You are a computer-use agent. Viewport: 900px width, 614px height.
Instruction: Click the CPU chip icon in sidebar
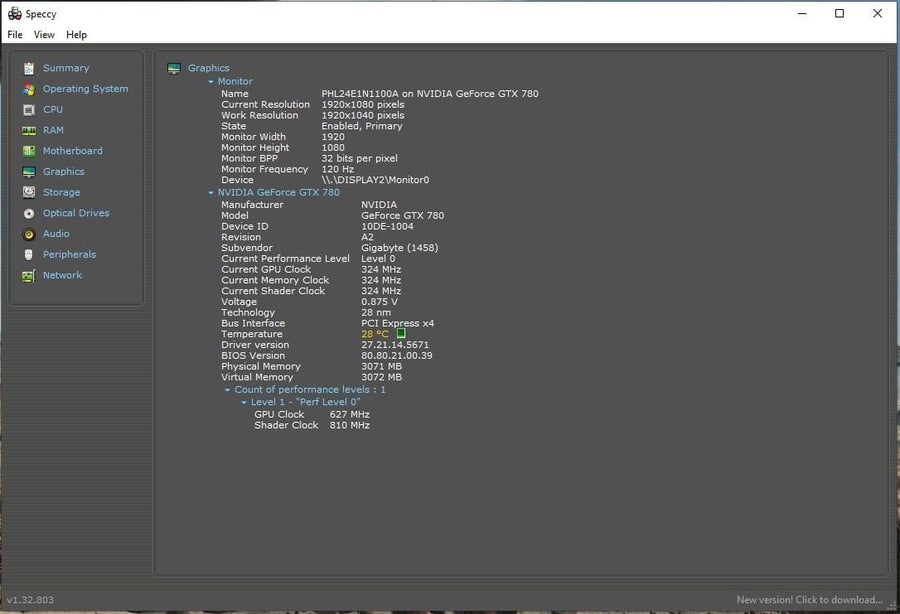click(x=29, y=110)
